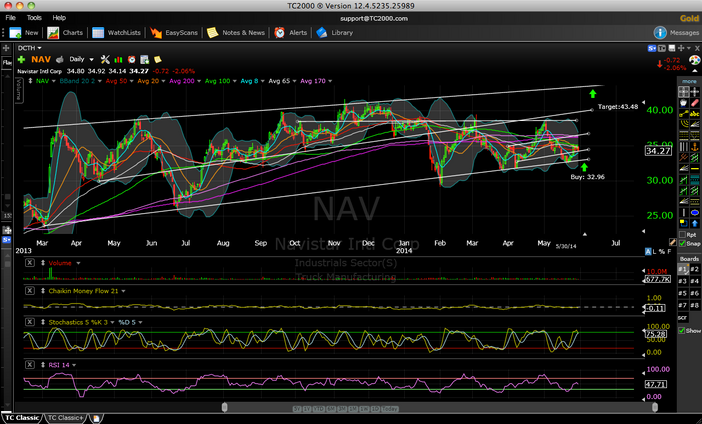Open the Alerts alarm clock

point(279,33)
